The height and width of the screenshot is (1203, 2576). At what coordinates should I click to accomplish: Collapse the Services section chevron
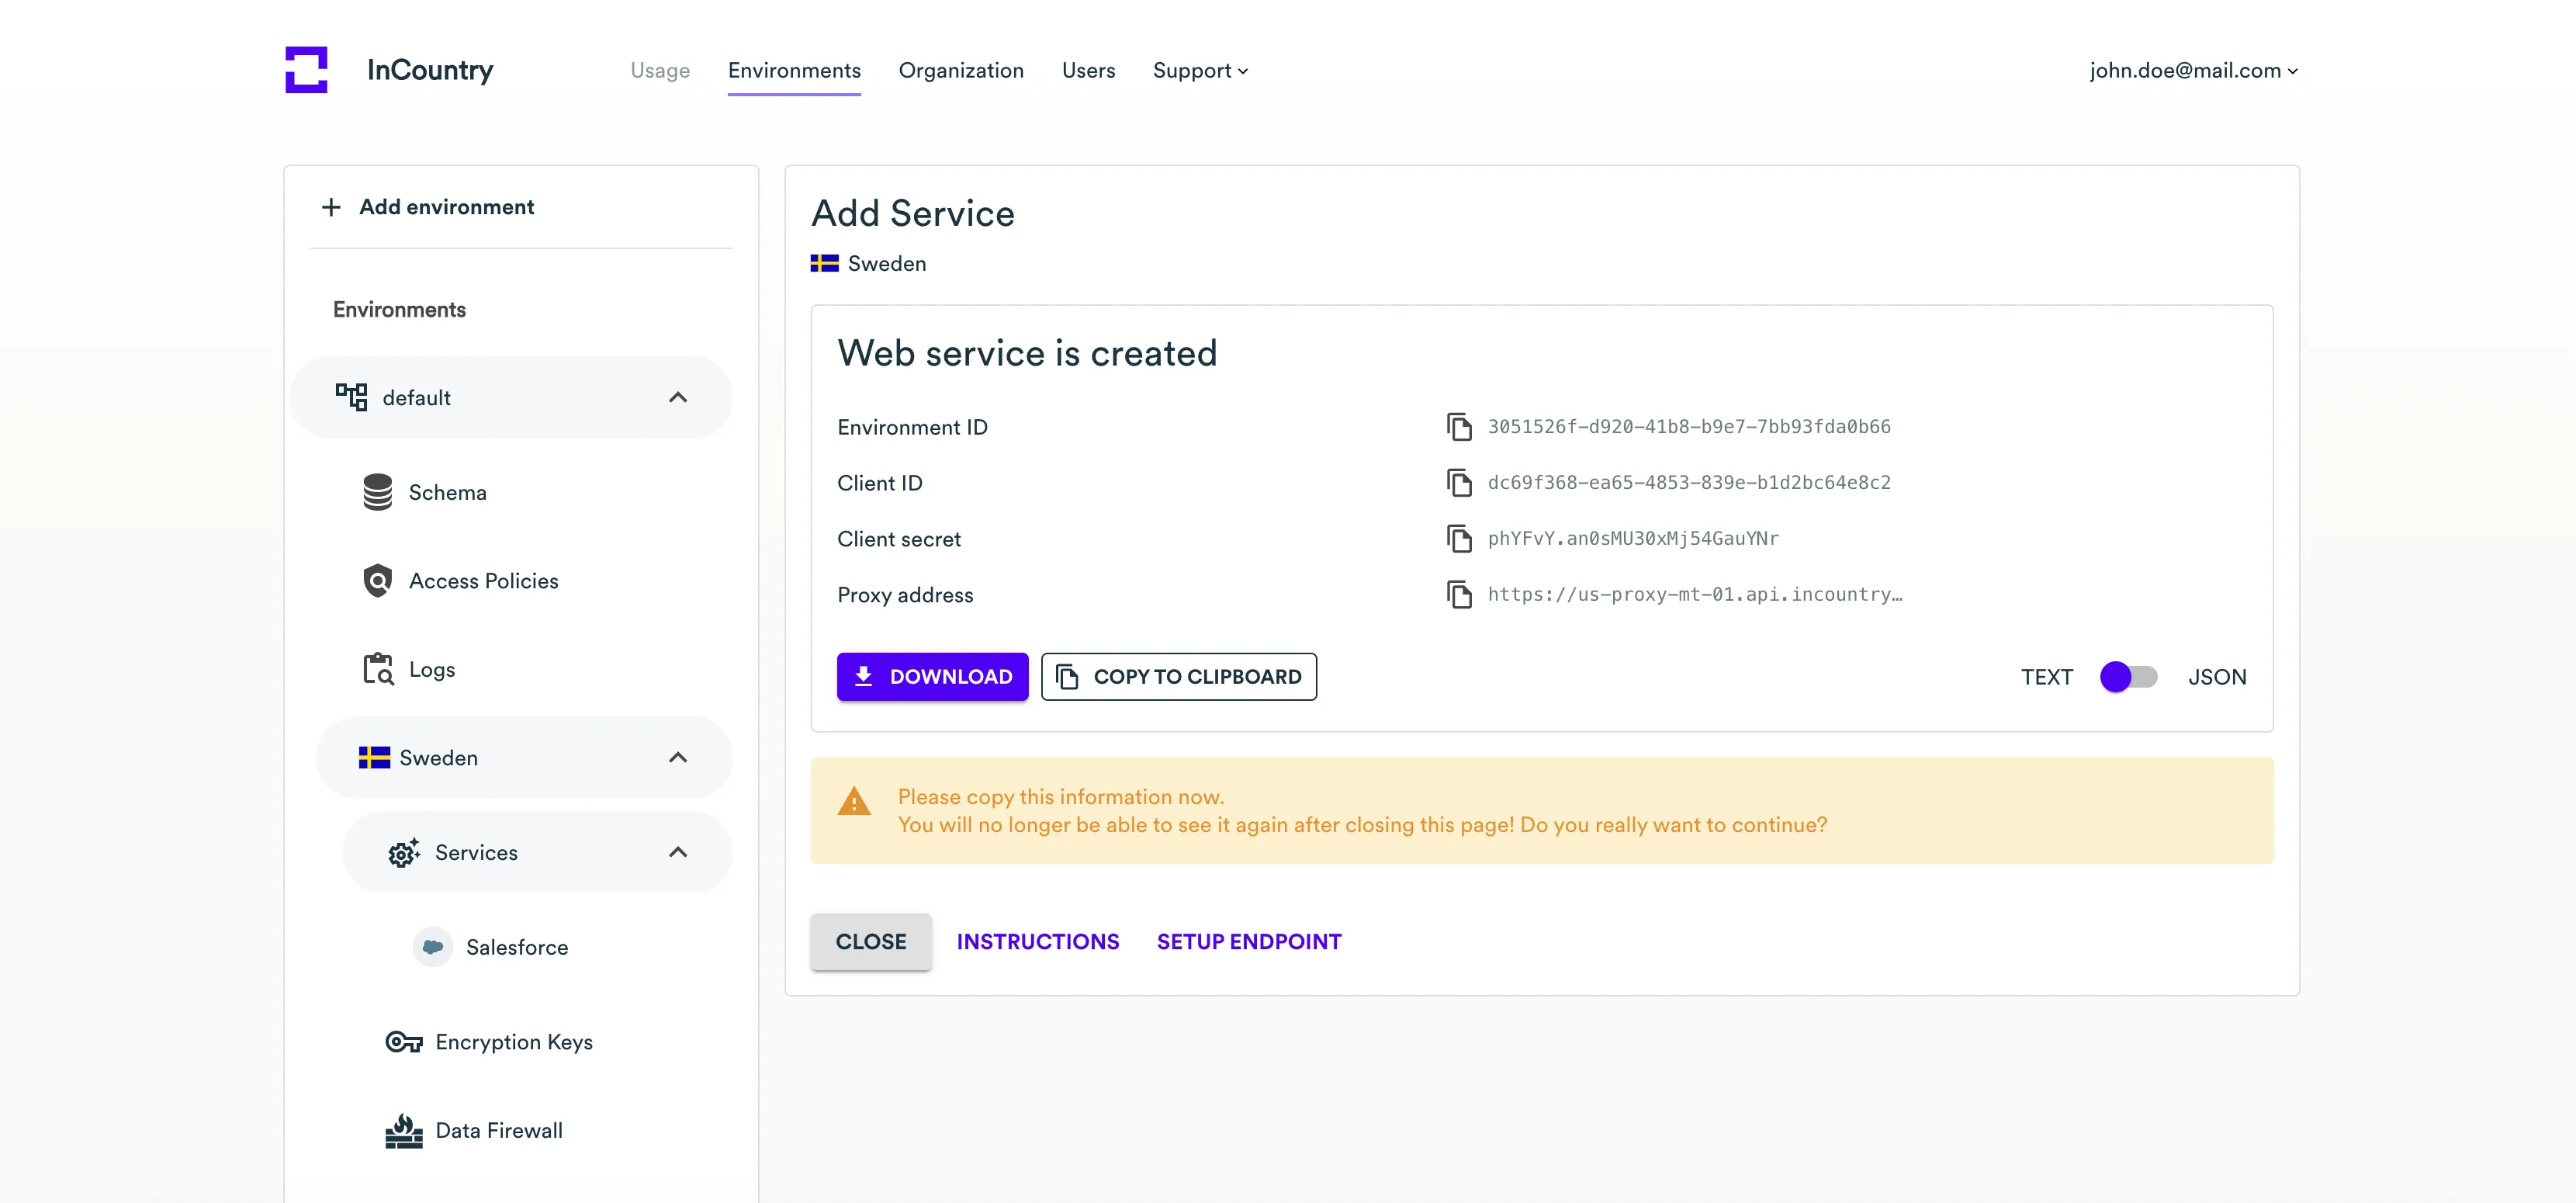[677, 853]
